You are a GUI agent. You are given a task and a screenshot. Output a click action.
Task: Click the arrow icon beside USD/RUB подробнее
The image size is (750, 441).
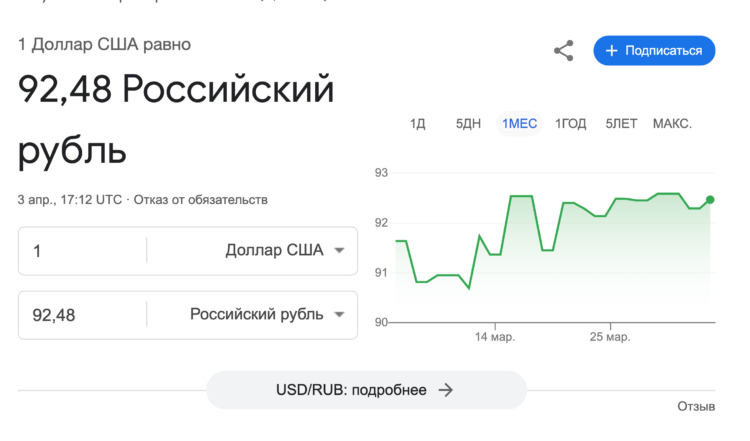coord(446,390)
